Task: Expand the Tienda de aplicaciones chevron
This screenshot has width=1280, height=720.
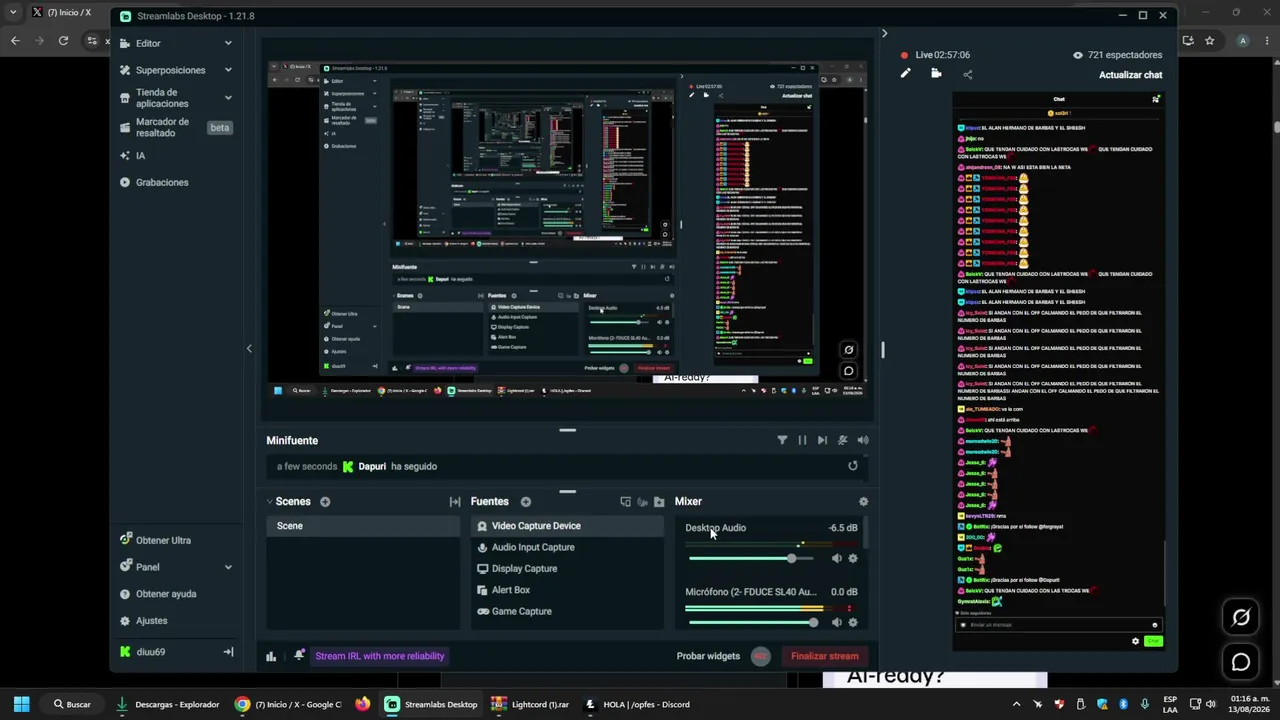Action: click(x=228, y=97)
